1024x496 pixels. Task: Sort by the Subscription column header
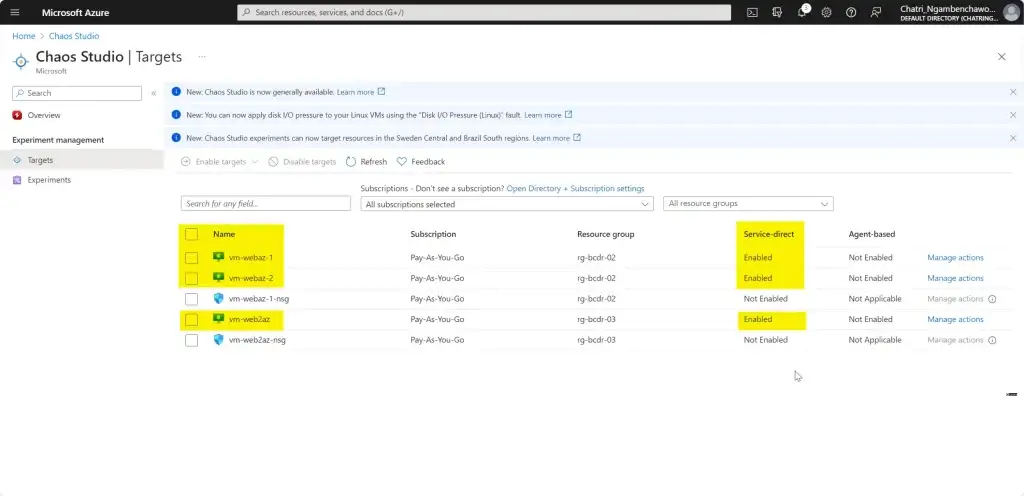pyautogui.click(x=433, y=234)
